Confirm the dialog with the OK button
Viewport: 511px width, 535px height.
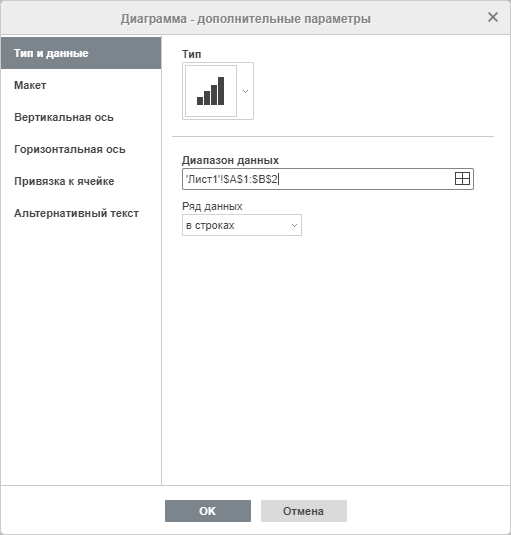[x=208, y=511]
